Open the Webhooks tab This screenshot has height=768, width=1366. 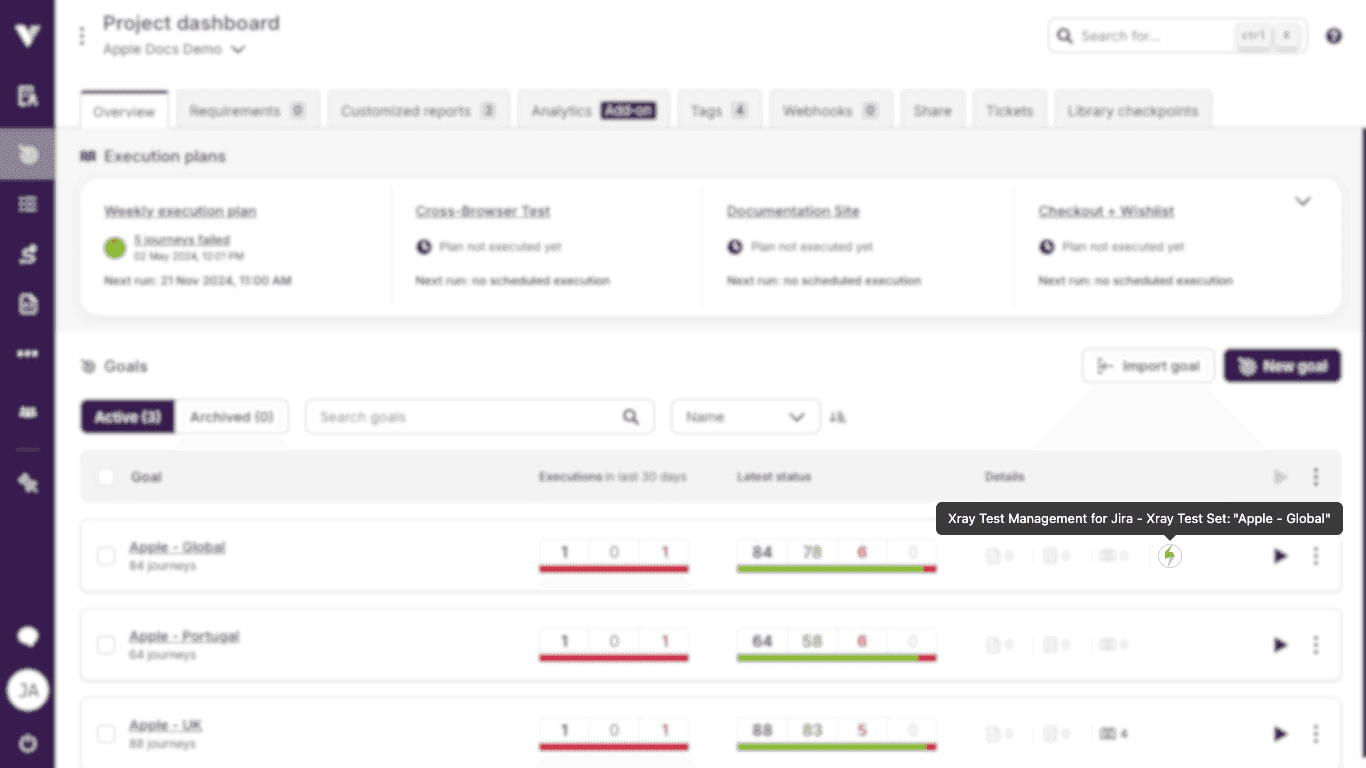point(830,111)
